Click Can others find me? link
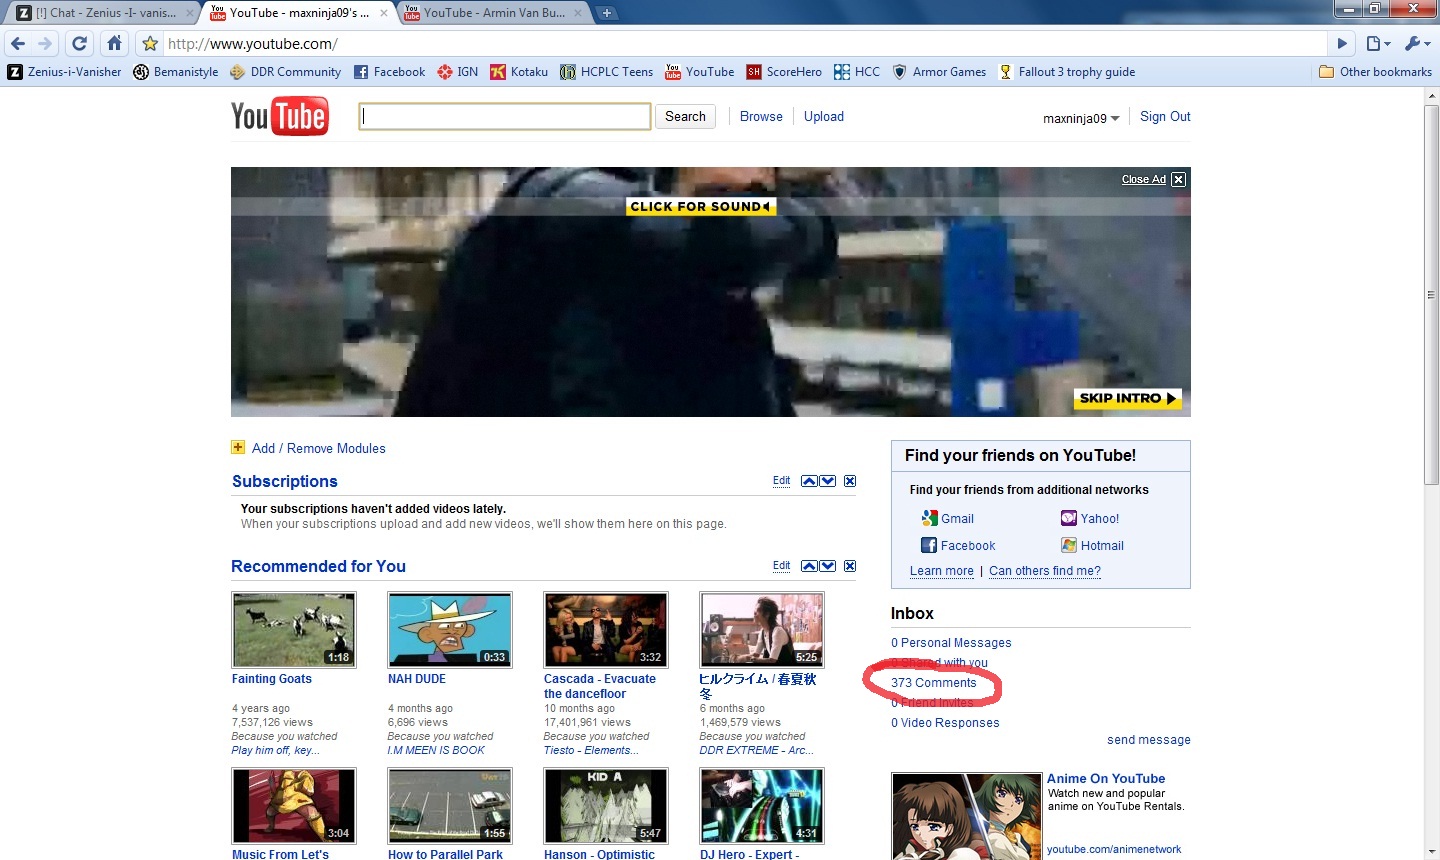The image size is (1440, 860). point(1045,571)
